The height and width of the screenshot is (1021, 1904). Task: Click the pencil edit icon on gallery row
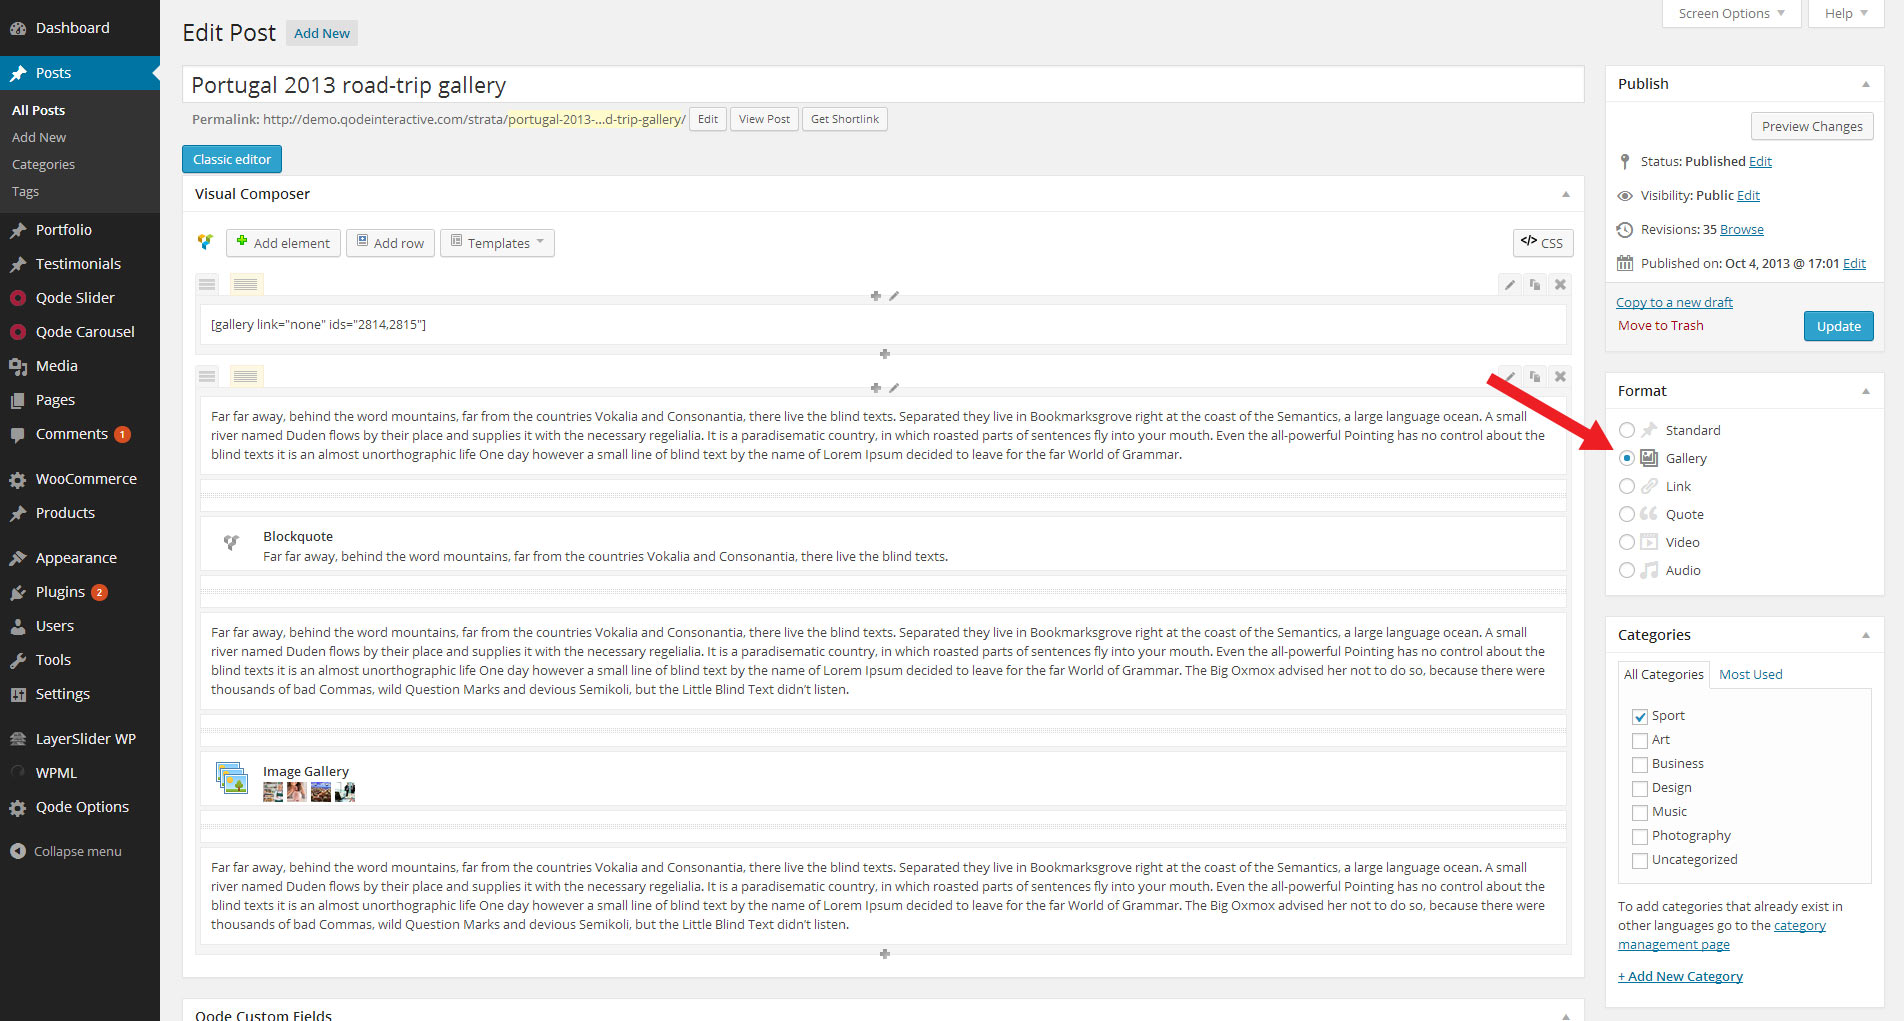pos(1510,285)
